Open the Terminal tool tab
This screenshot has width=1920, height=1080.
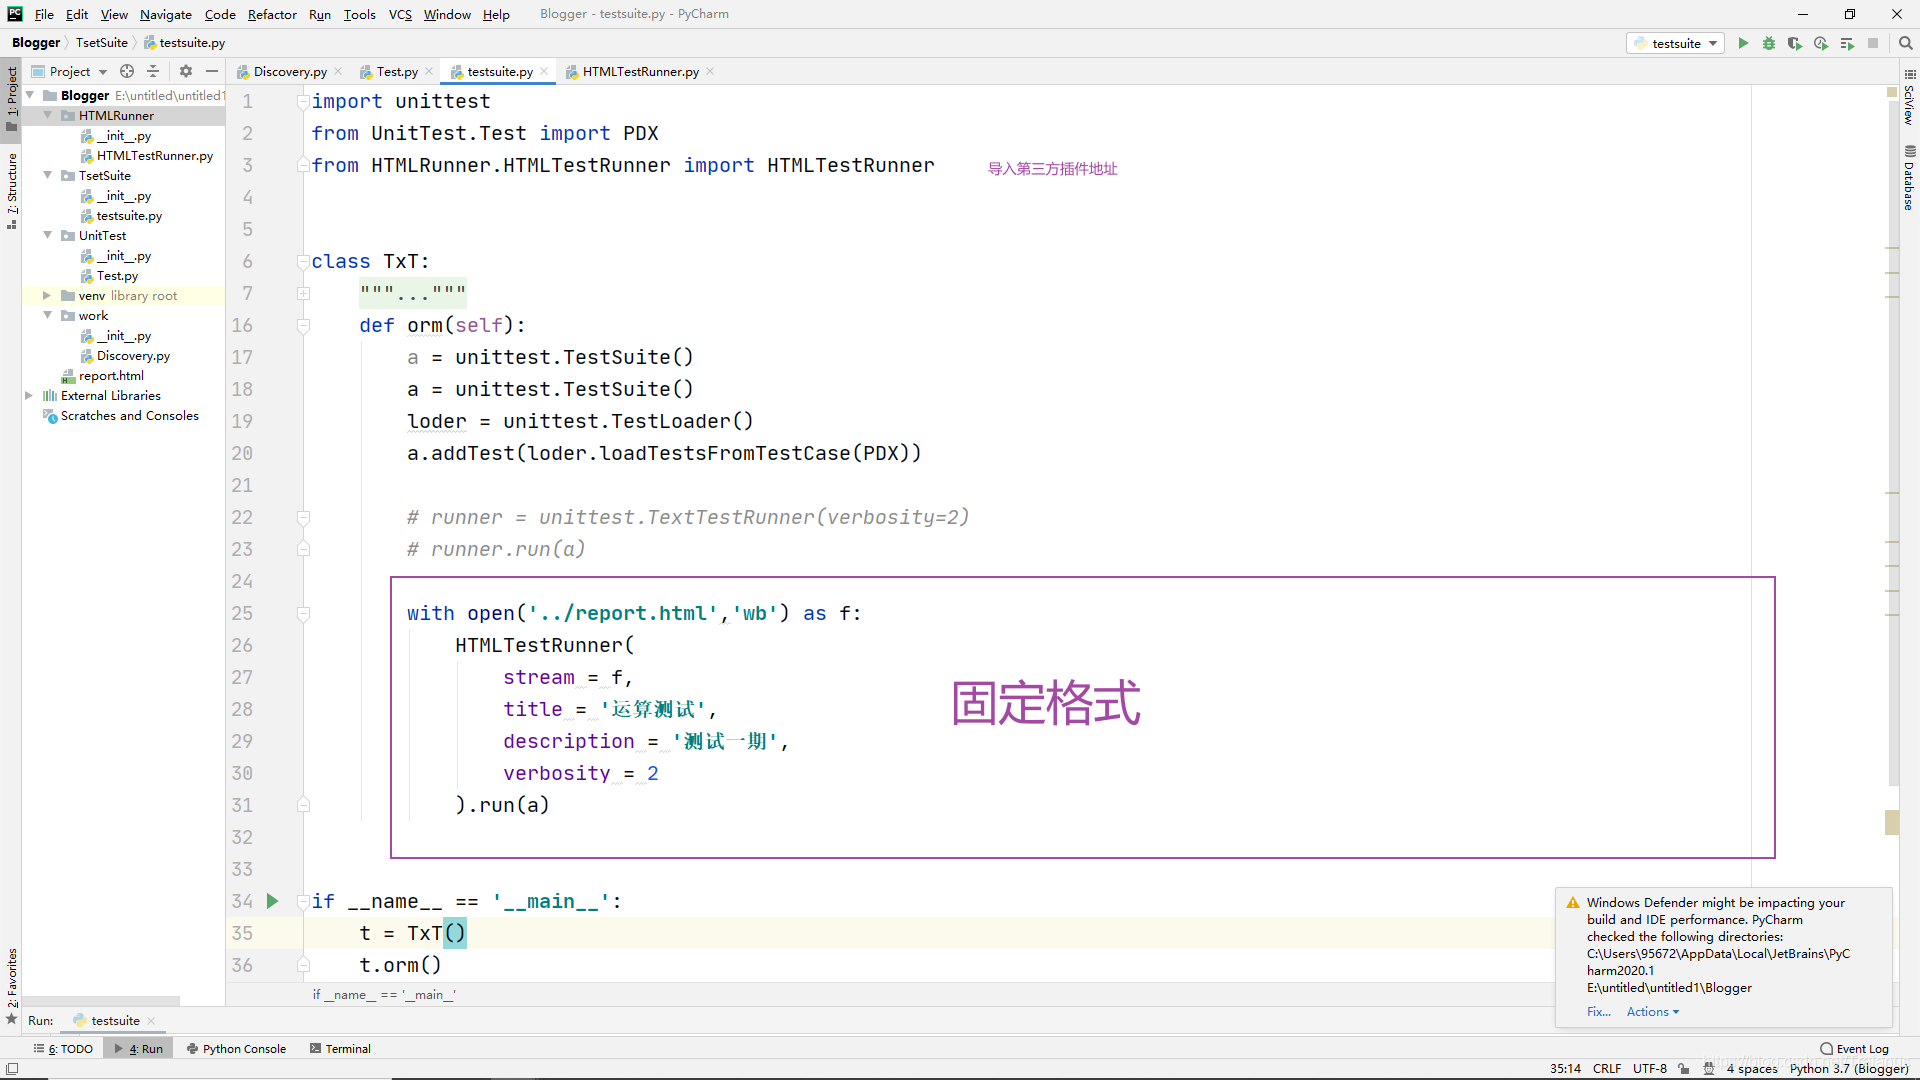pos(340,1049)
